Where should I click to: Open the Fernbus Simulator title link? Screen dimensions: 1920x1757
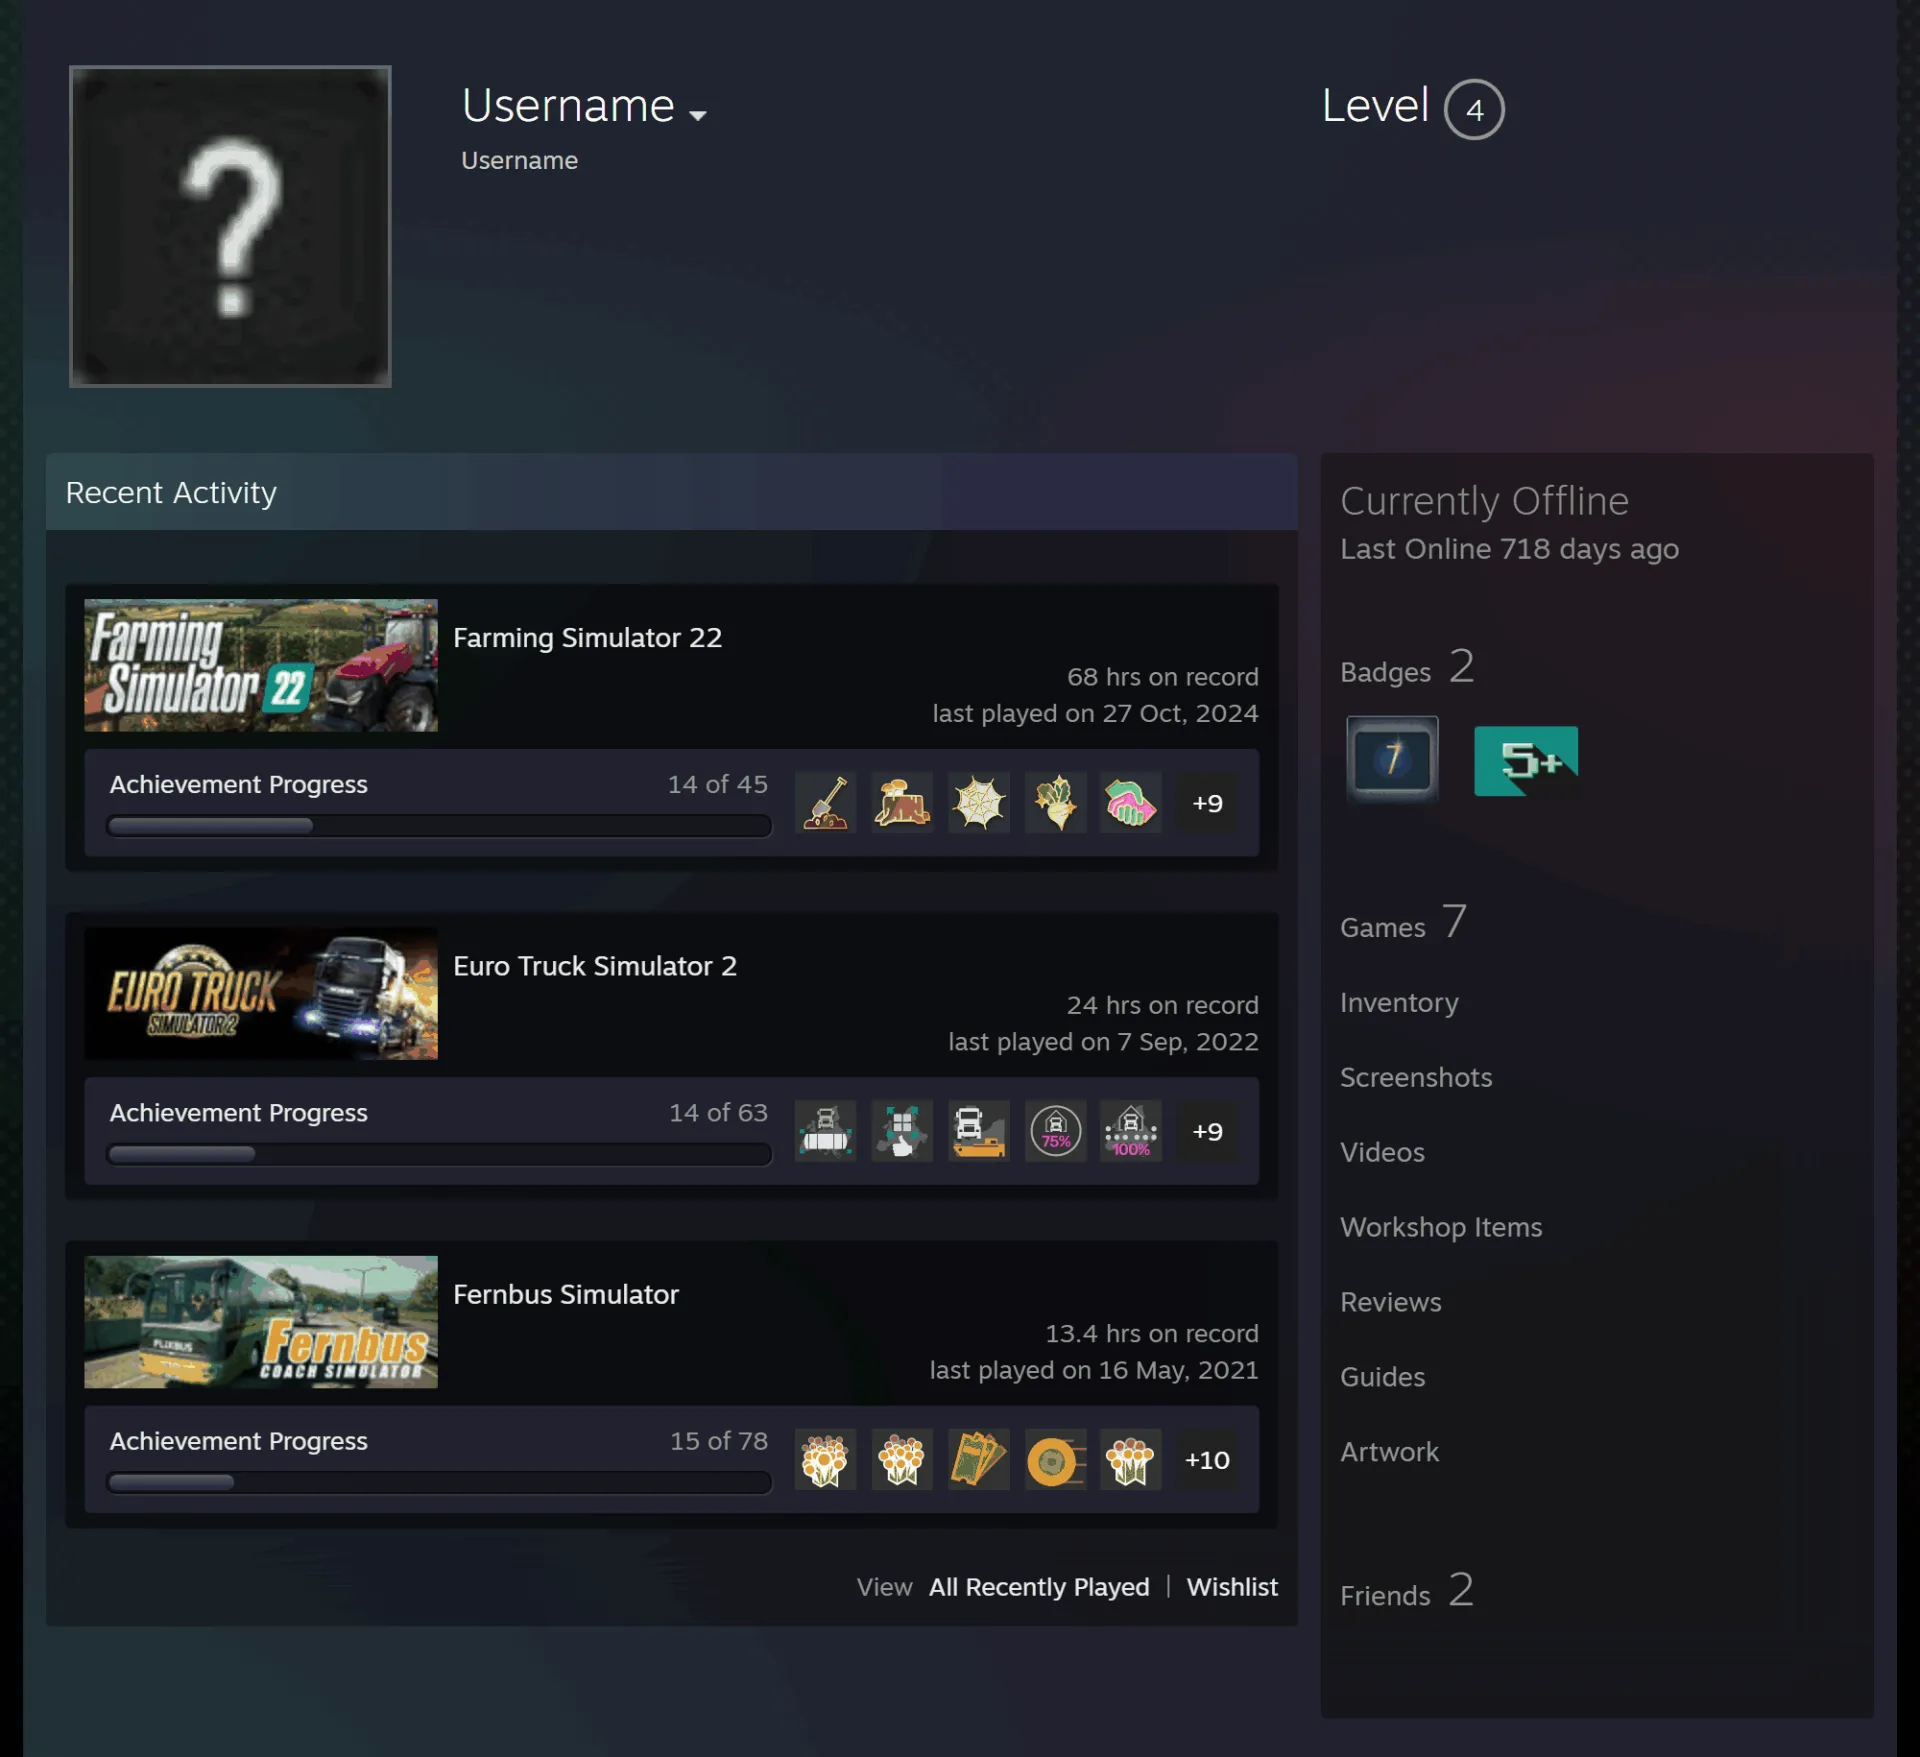[566, 1294]
